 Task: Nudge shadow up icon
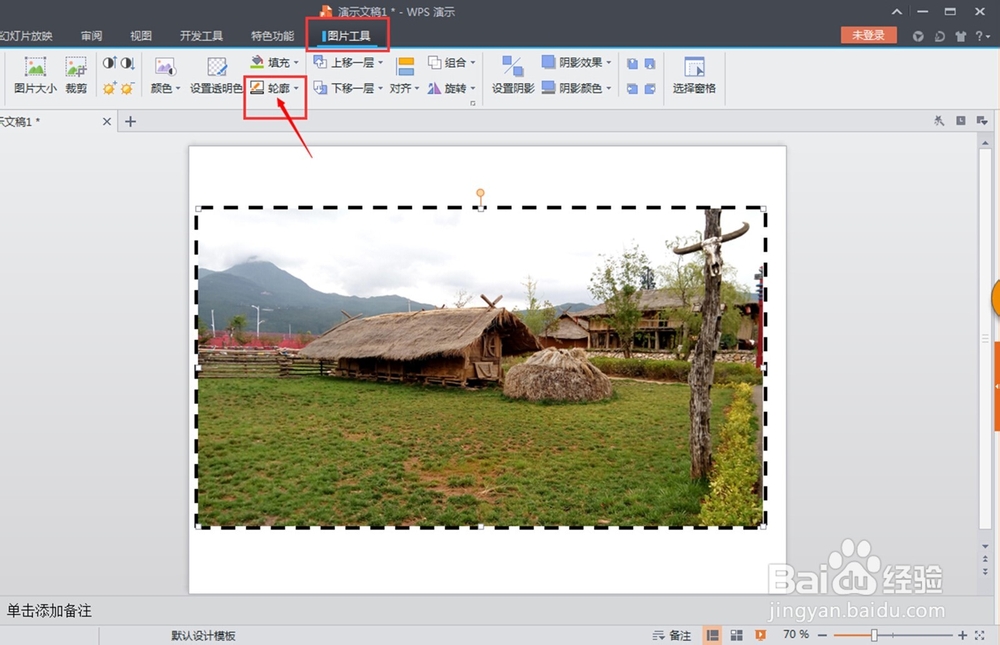632,63
